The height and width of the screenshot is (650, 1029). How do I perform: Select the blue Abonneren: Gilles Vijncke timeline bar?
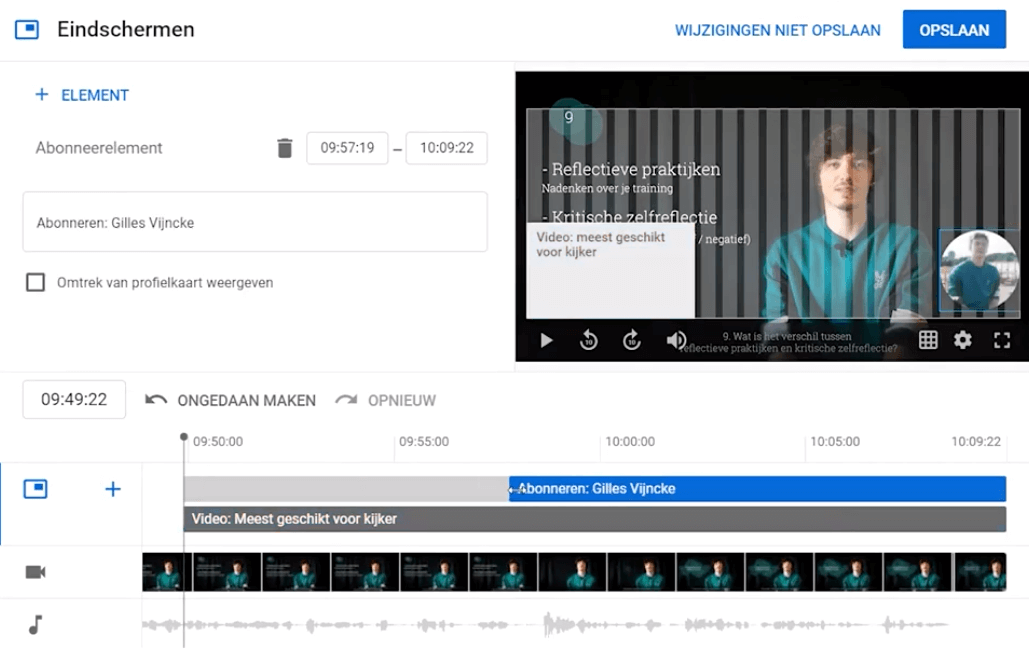757,488
